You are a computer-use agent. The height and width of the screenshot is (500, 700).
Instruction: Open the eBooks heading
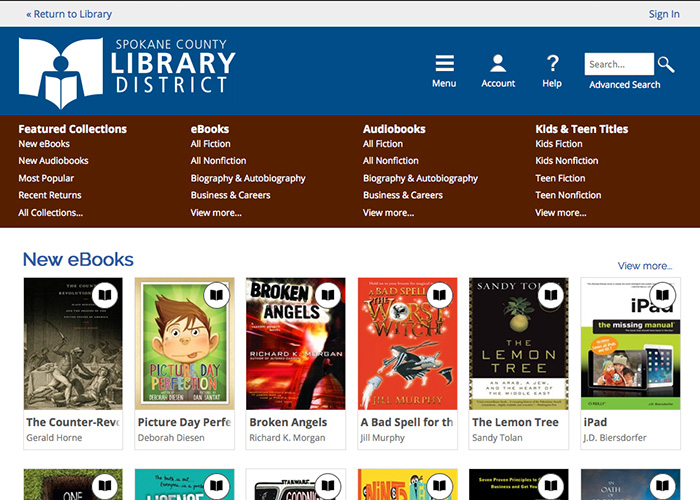(209, 129)
